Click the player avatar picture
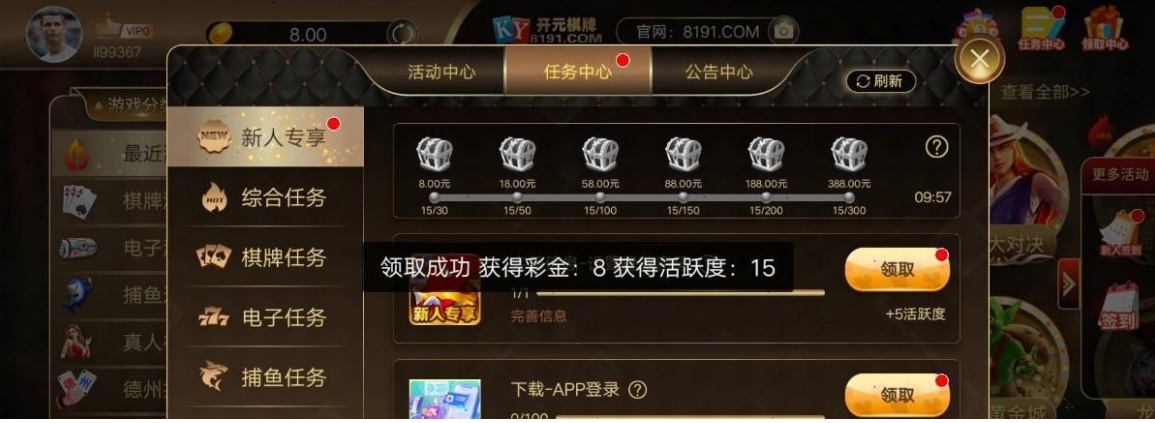Viewport: 1155px width, 423px height. (54, 34)
